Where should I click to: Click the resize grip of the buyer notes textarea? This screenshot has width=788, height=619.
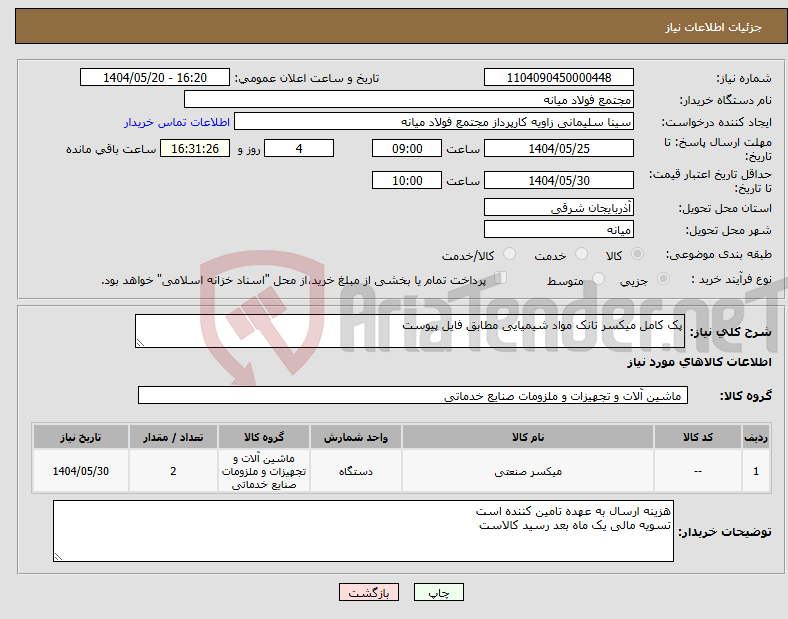tap(58, 557)
